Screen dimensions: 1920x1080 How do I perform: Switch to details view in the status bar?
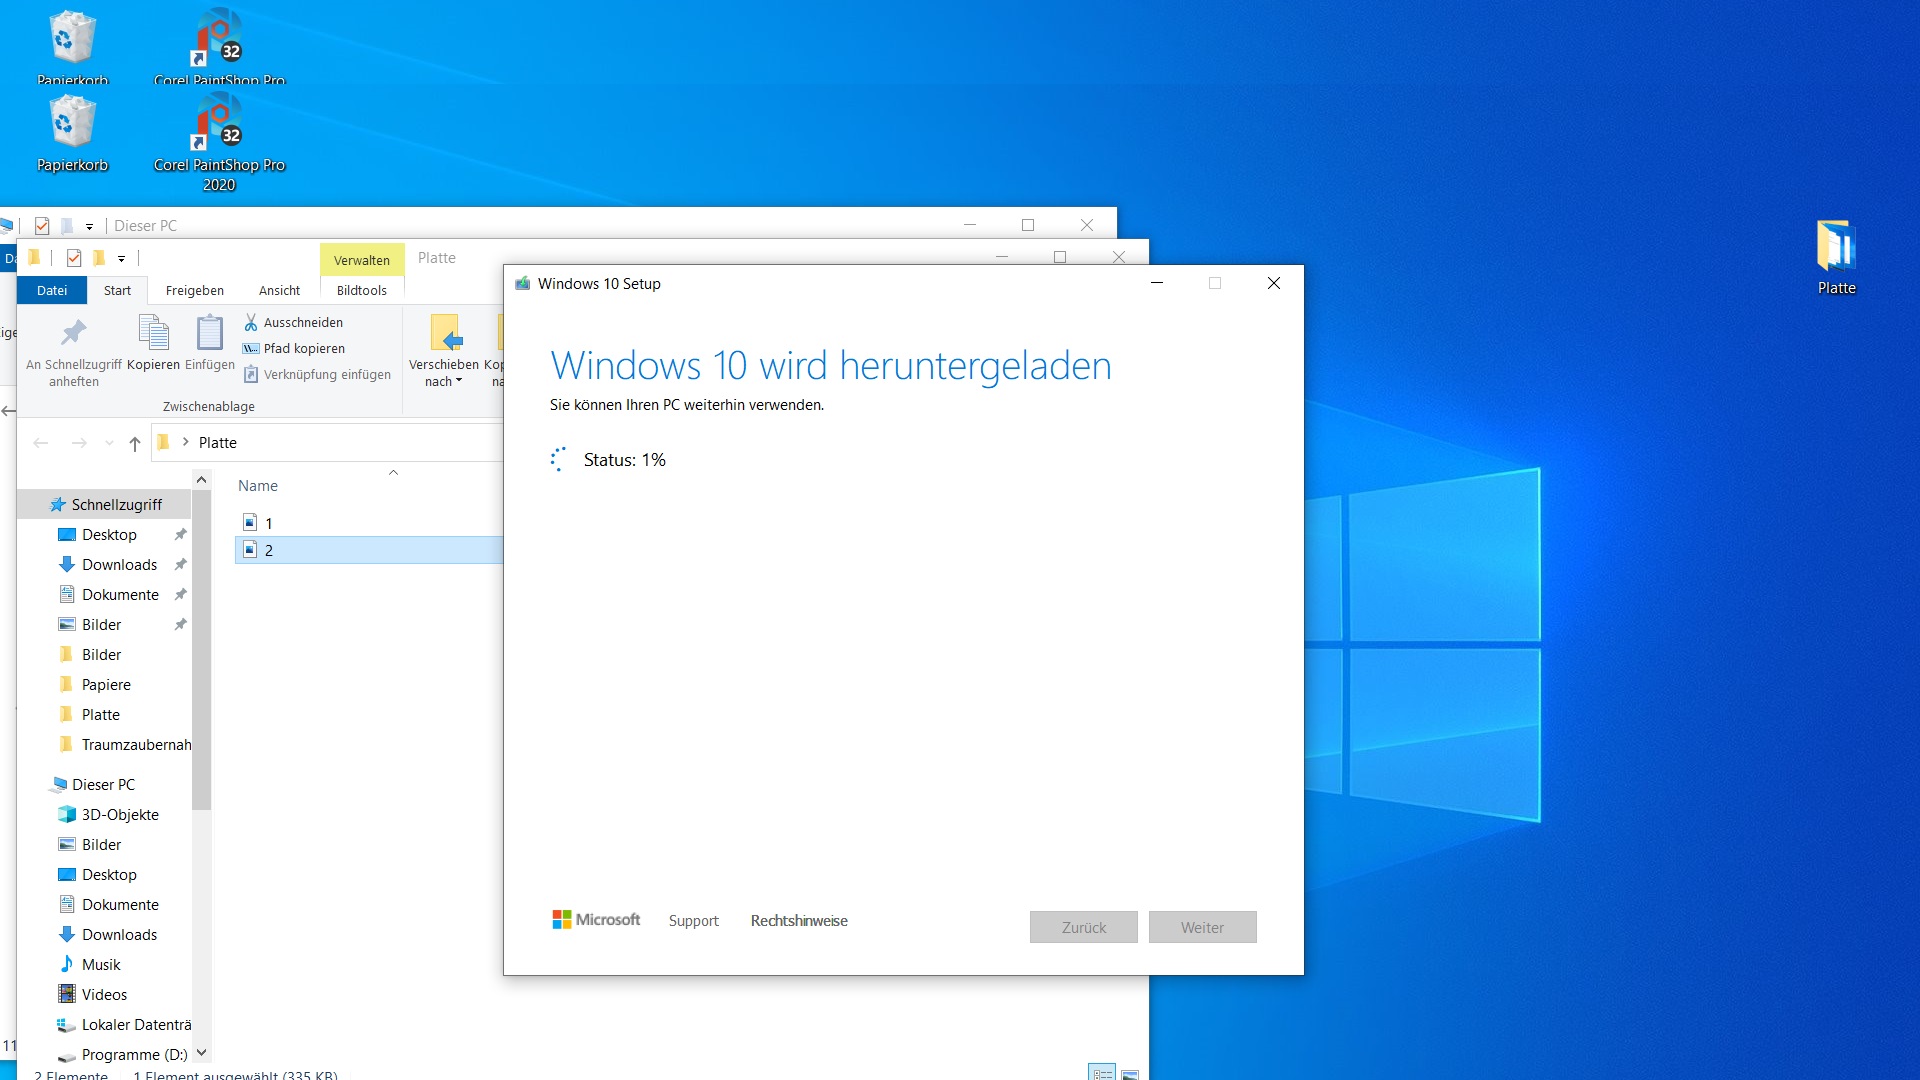[1101, 1074]
